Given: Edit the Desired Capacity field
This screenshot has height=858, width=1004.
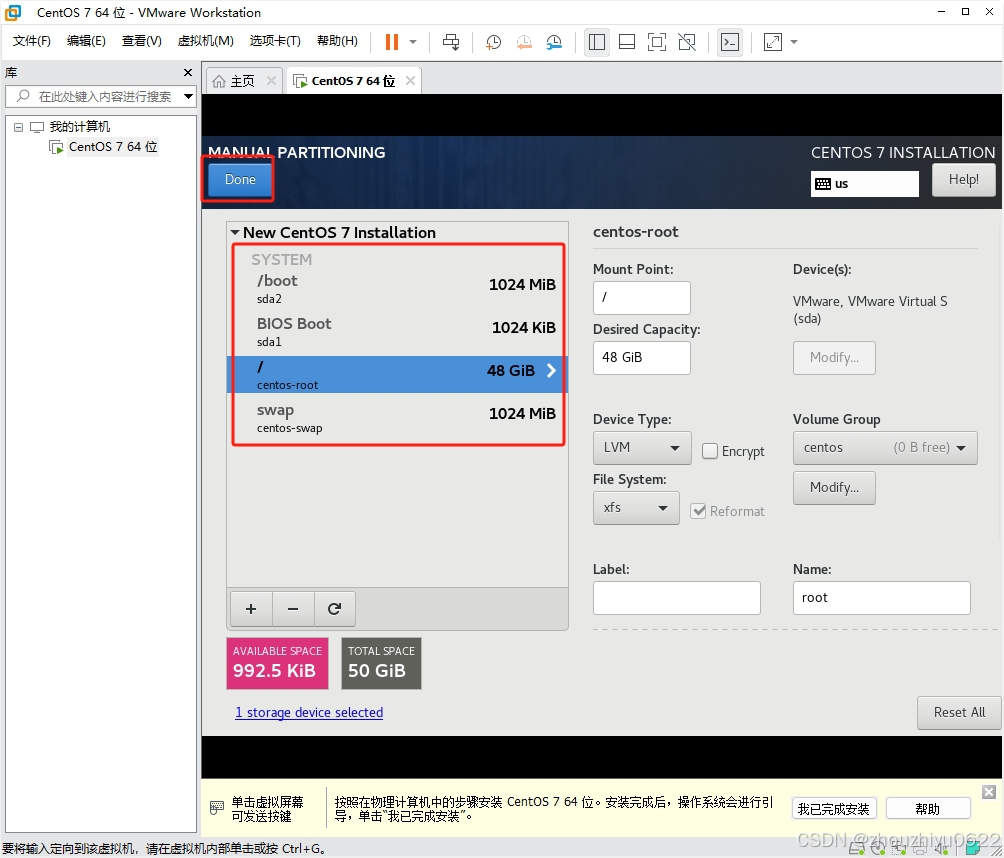Looking at the screenshot, I should pyautogui.click(x=642, y=357).
